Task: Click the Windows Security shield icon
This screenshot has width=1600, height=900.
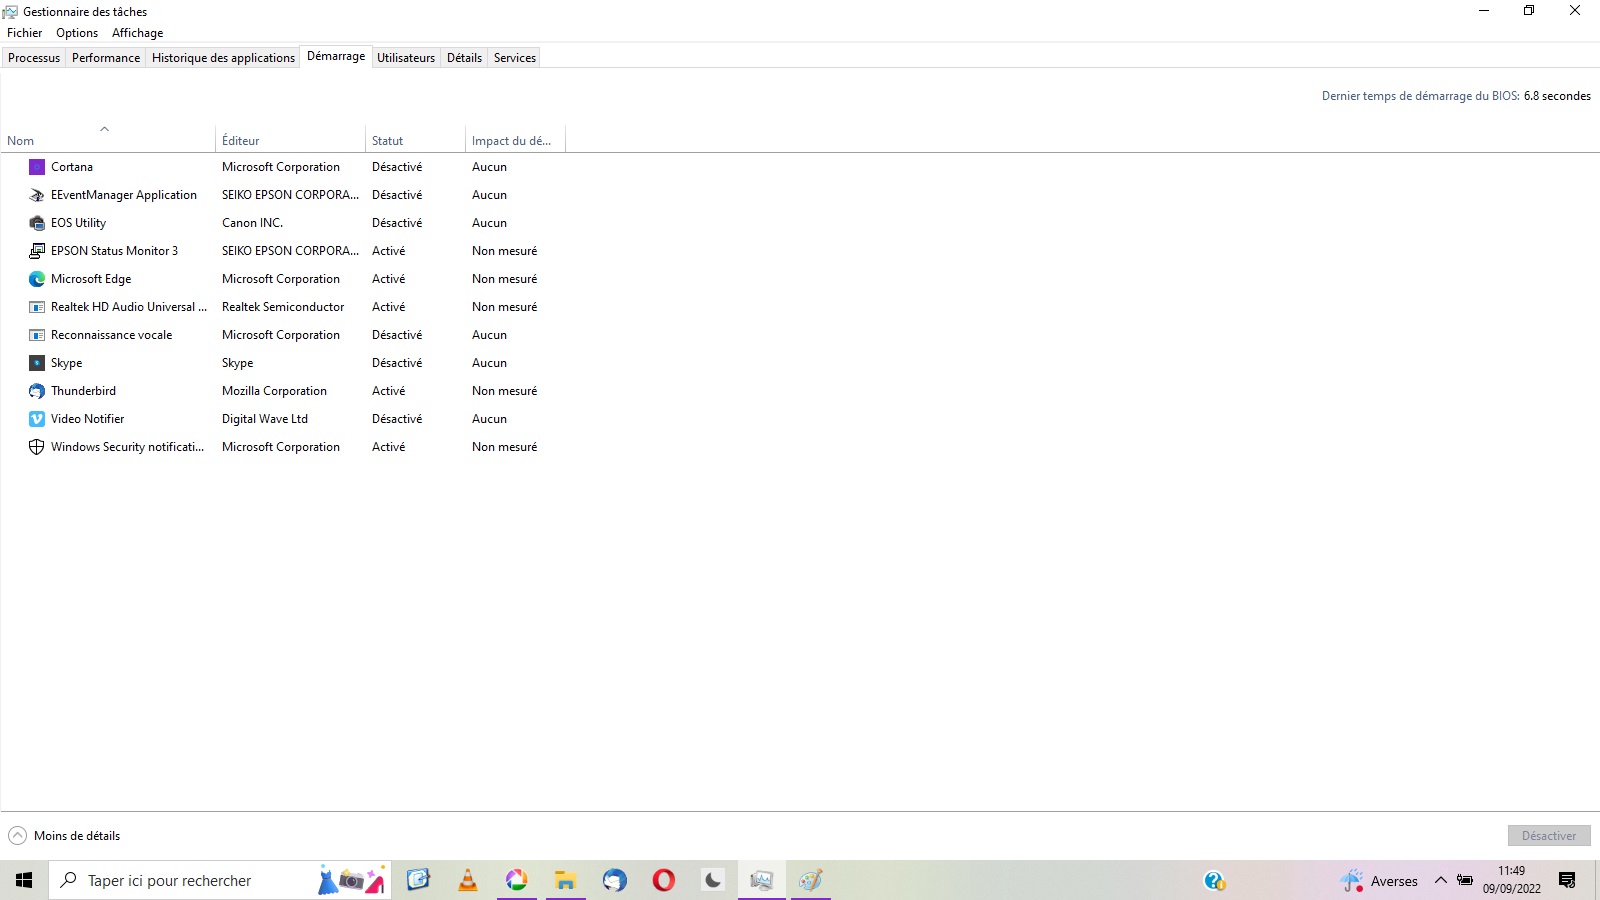Action: (x=37, y=447)
